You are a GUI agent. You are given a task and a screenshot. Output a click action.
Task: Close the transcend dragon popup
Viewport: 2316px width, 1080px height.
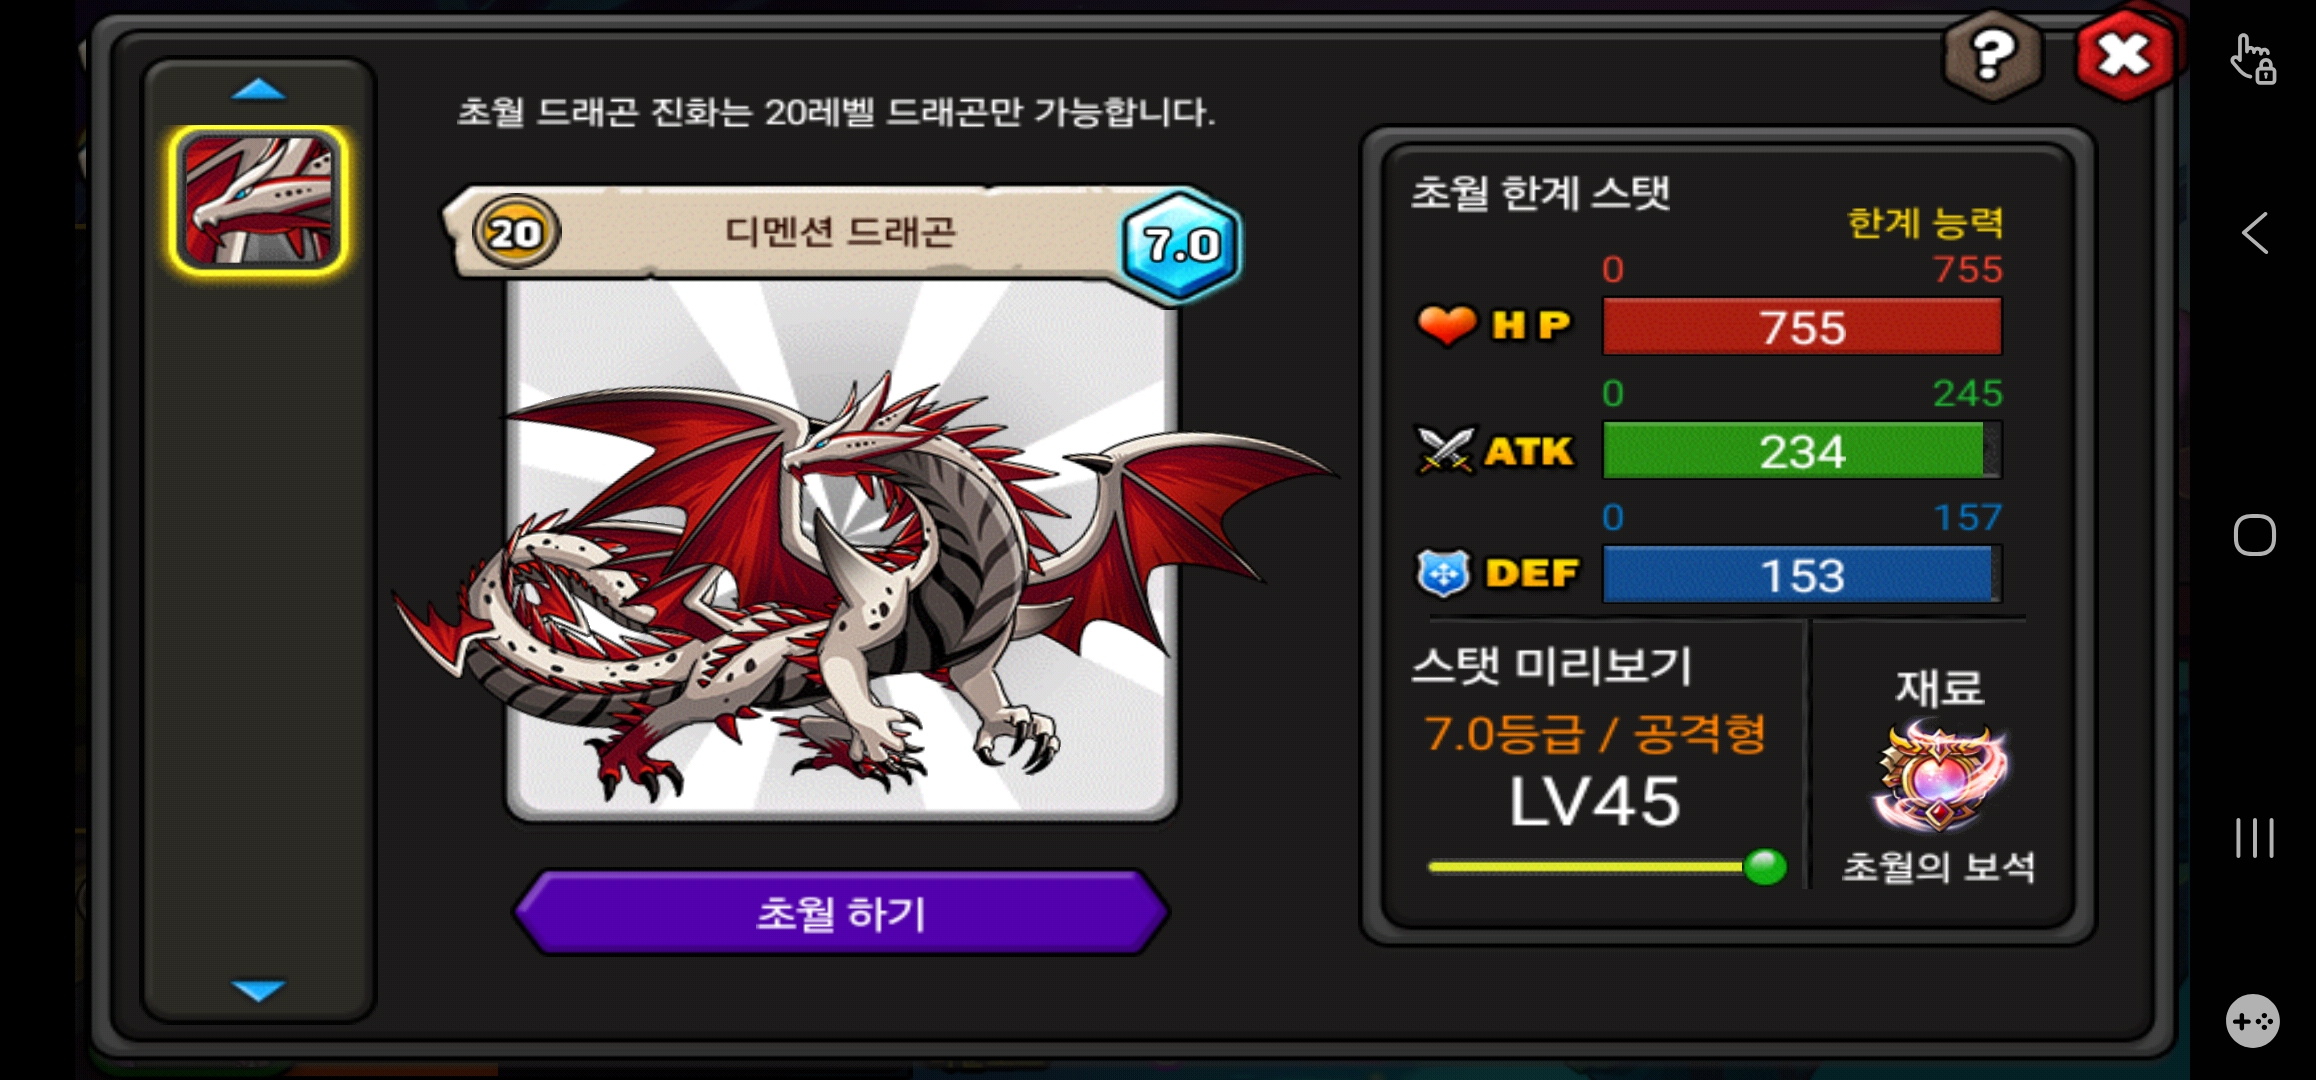2125,55
